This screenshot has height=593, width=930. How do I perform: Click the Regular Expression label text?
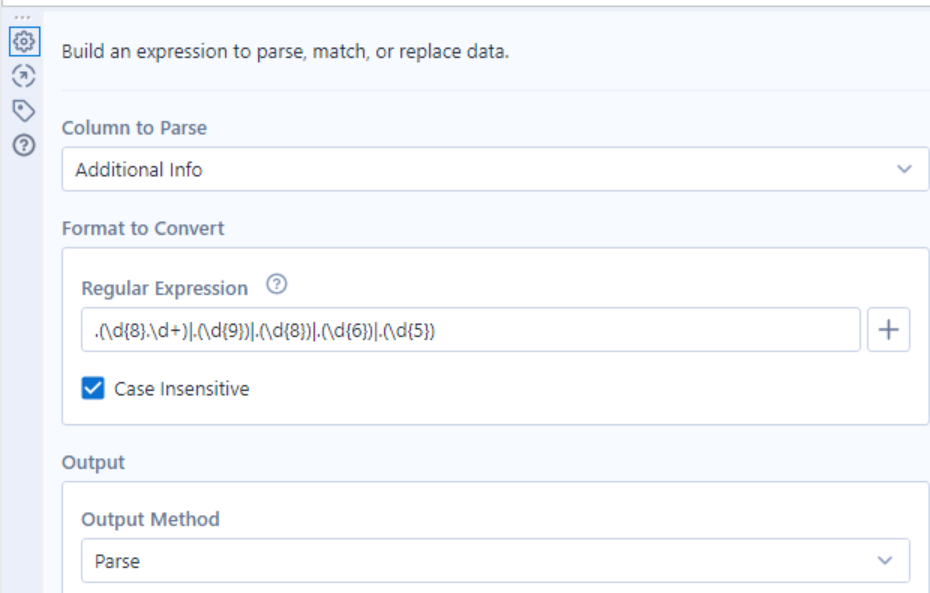(x=164, y=288)
